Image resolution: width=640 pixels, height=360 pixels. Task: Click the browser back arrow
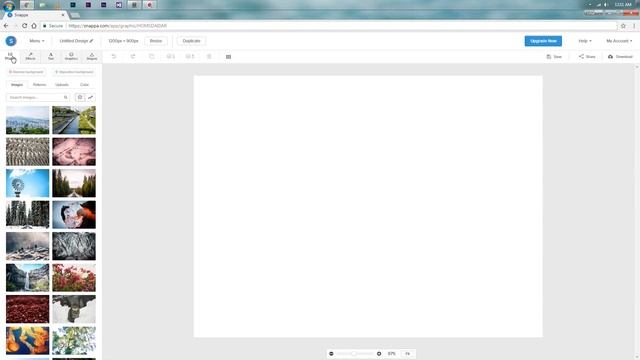pos(6,26)
